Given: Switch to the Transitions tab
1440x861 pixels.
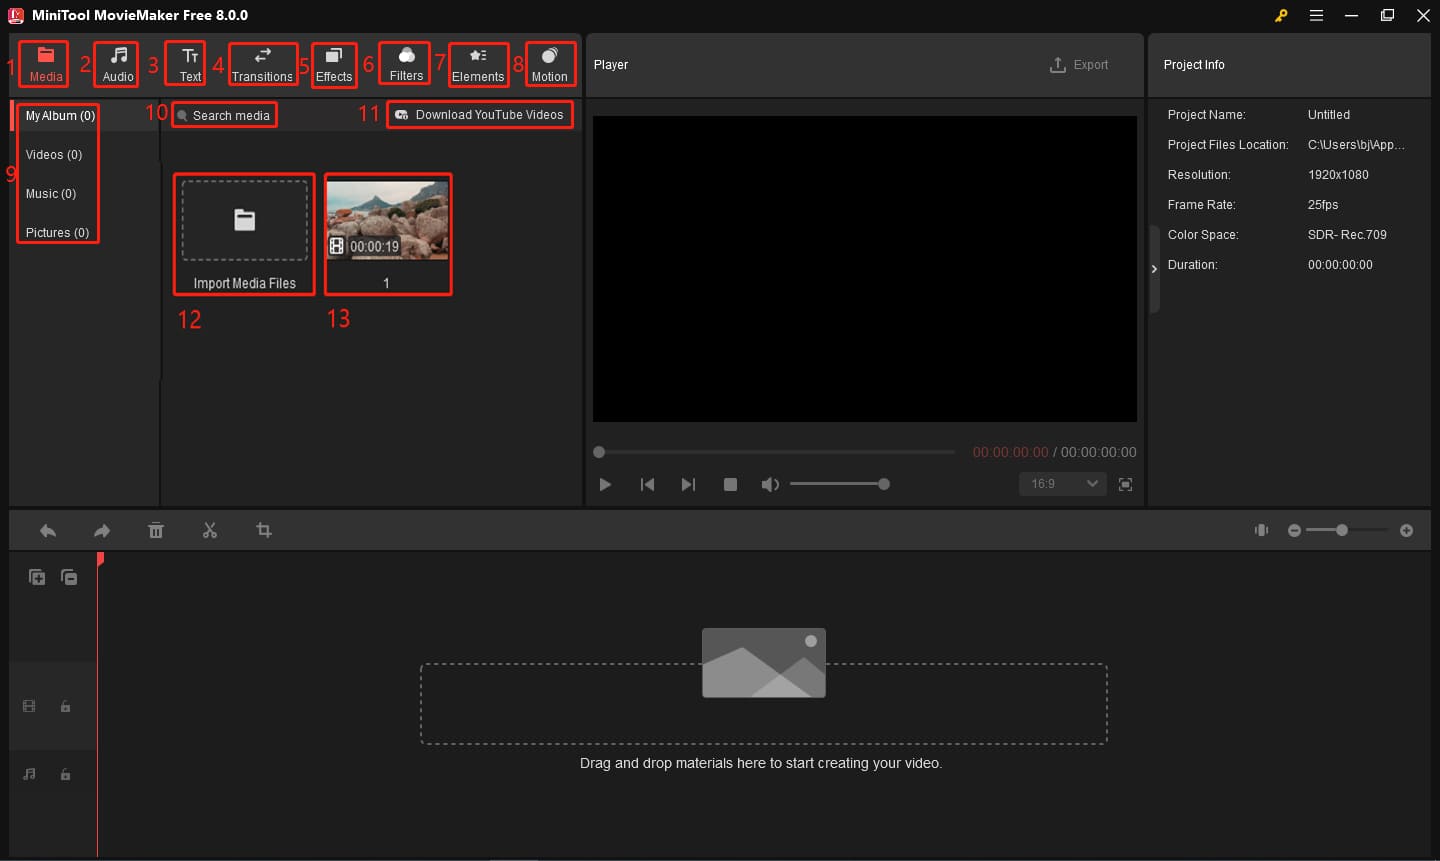Looking at the screenshot, I should tap(262, 64).
